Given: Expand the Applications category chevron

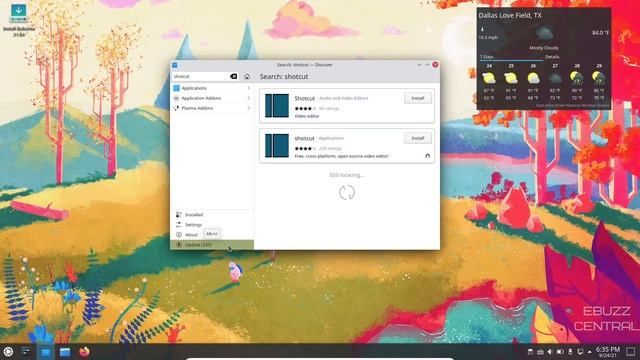Looking at the screenshot, I should coord(249,88).
